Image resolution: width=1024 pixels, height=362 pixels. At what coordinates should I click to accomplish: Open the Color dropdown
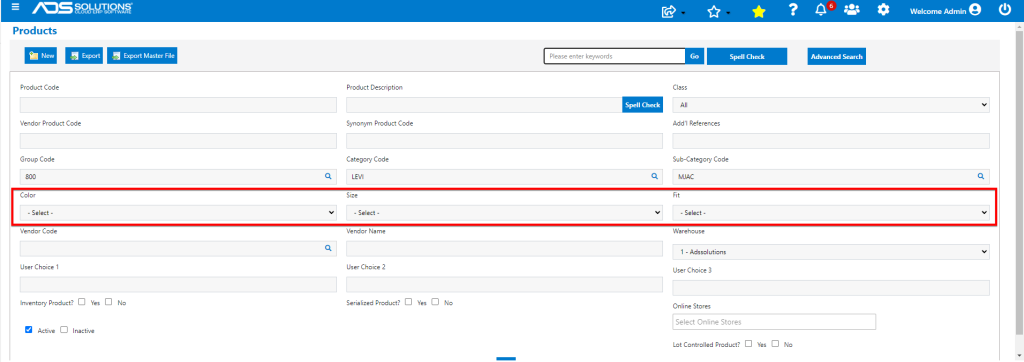[x=178, y=212]
